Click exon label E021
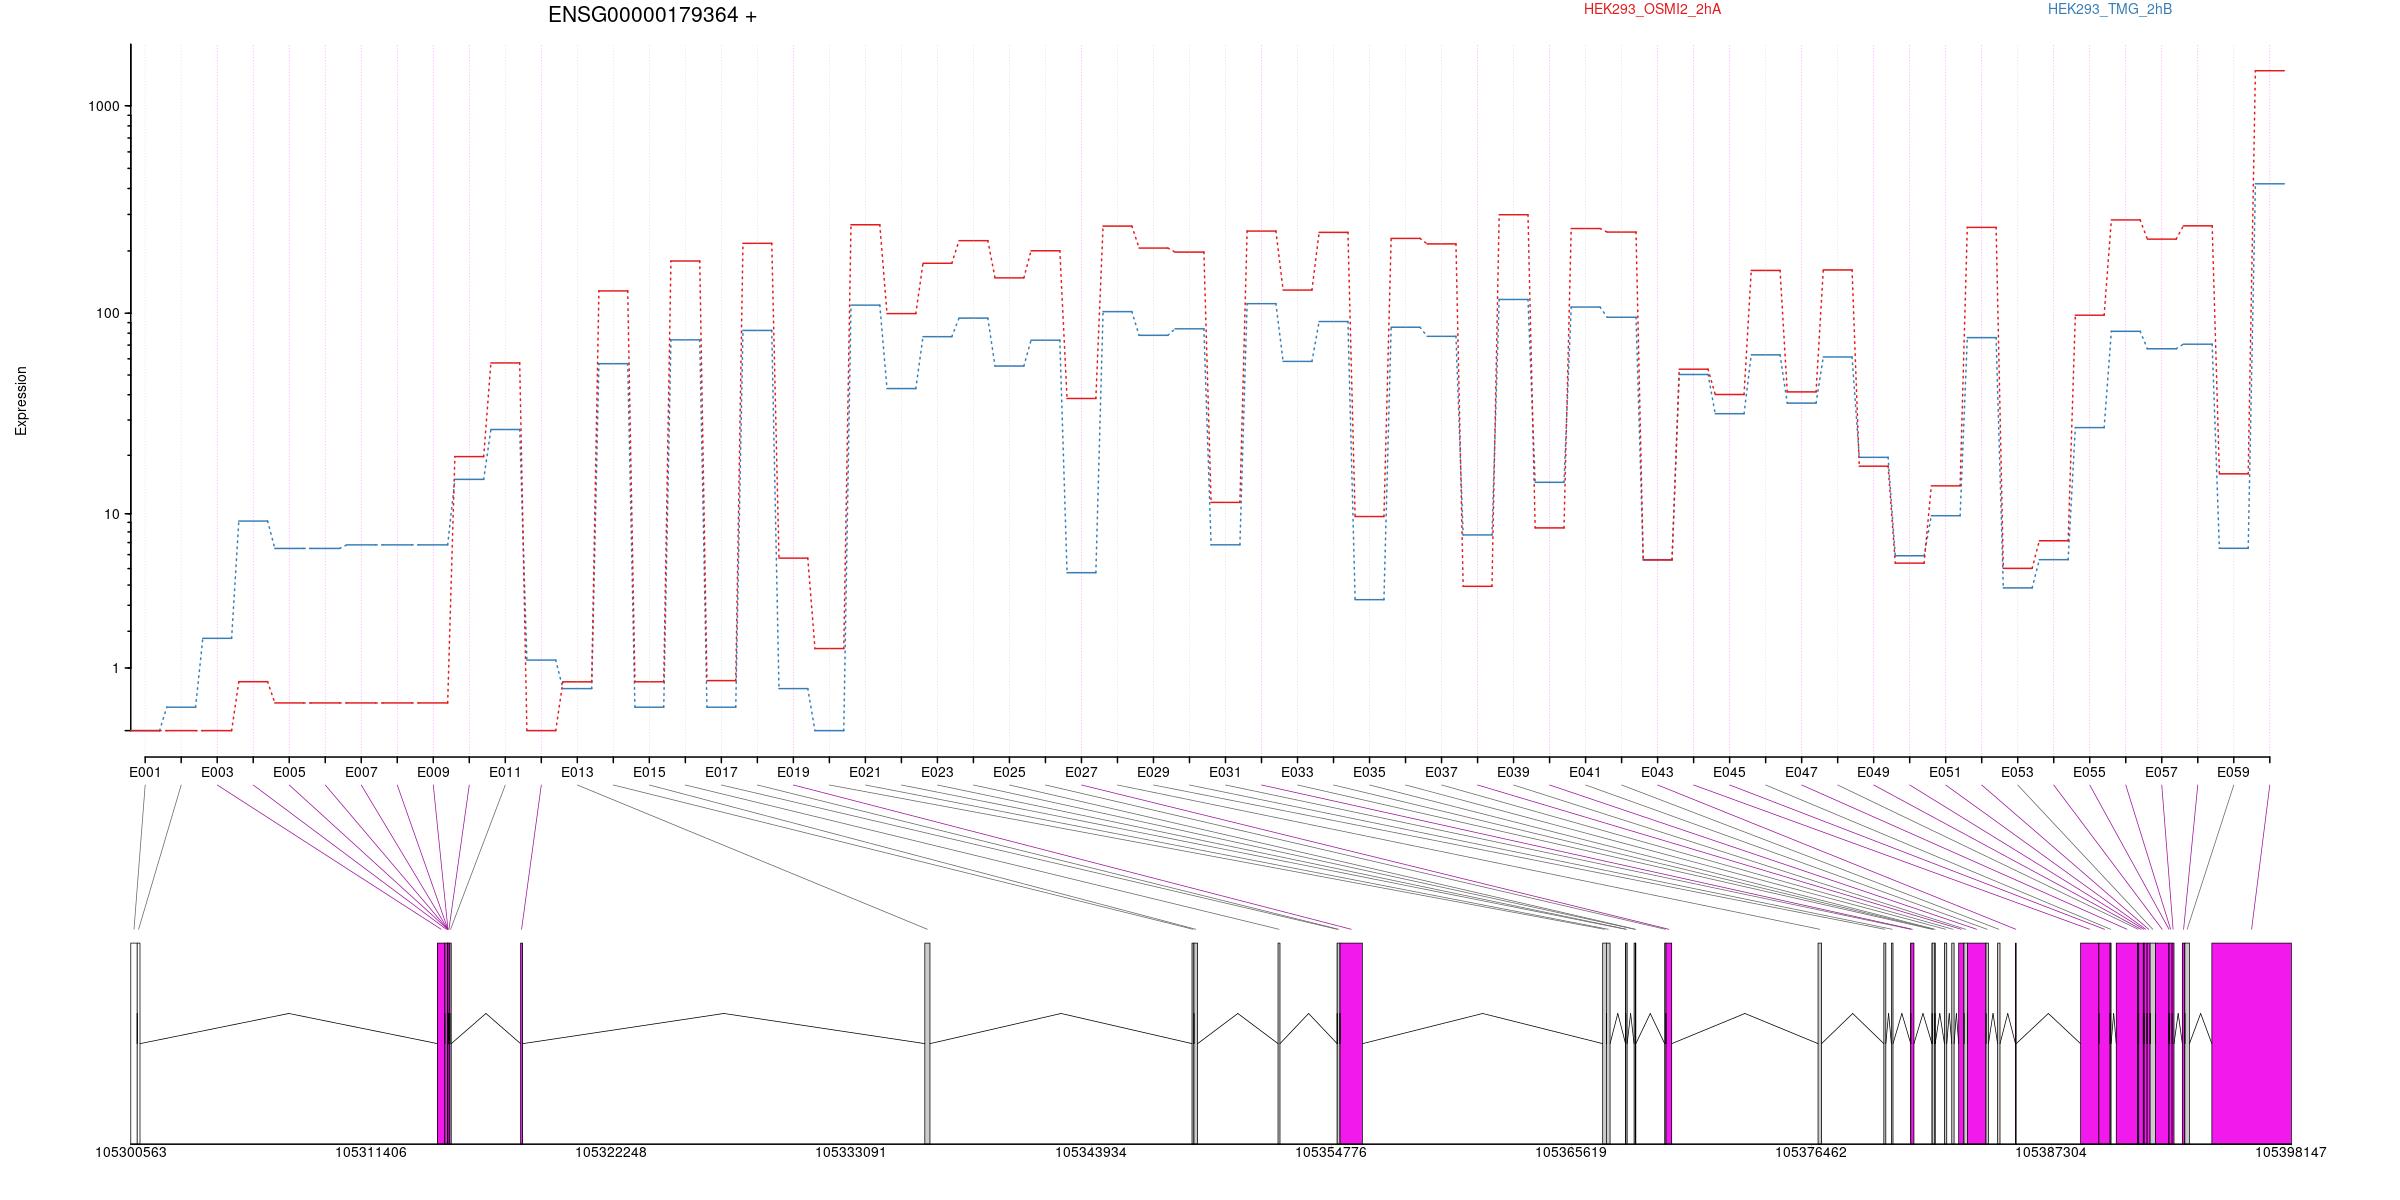2400x1200 pixels. click(x=865, y=772)
